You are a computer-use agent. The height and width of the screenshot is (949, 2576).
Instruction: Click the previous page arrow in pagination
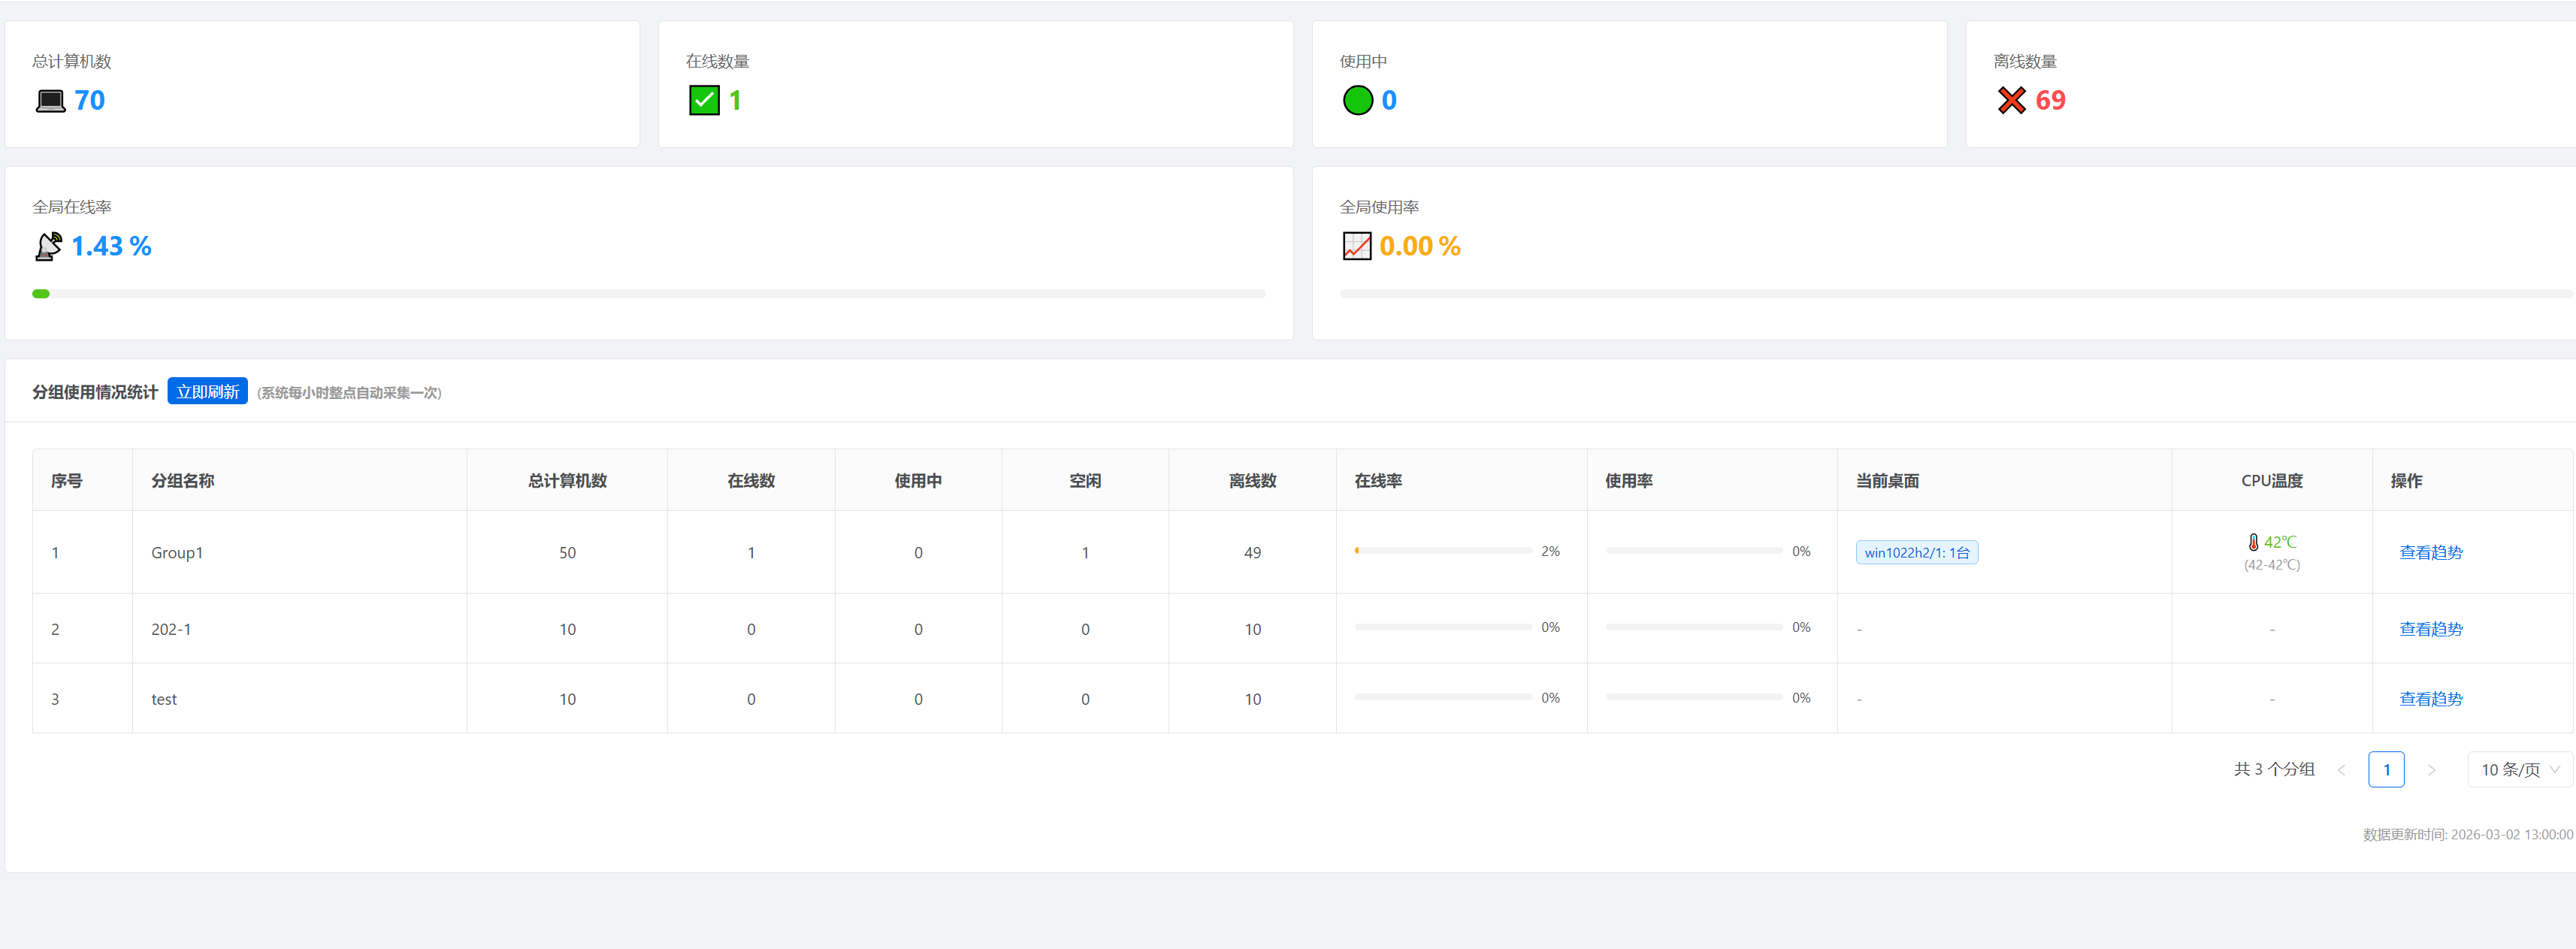(x=2342, y=769)
